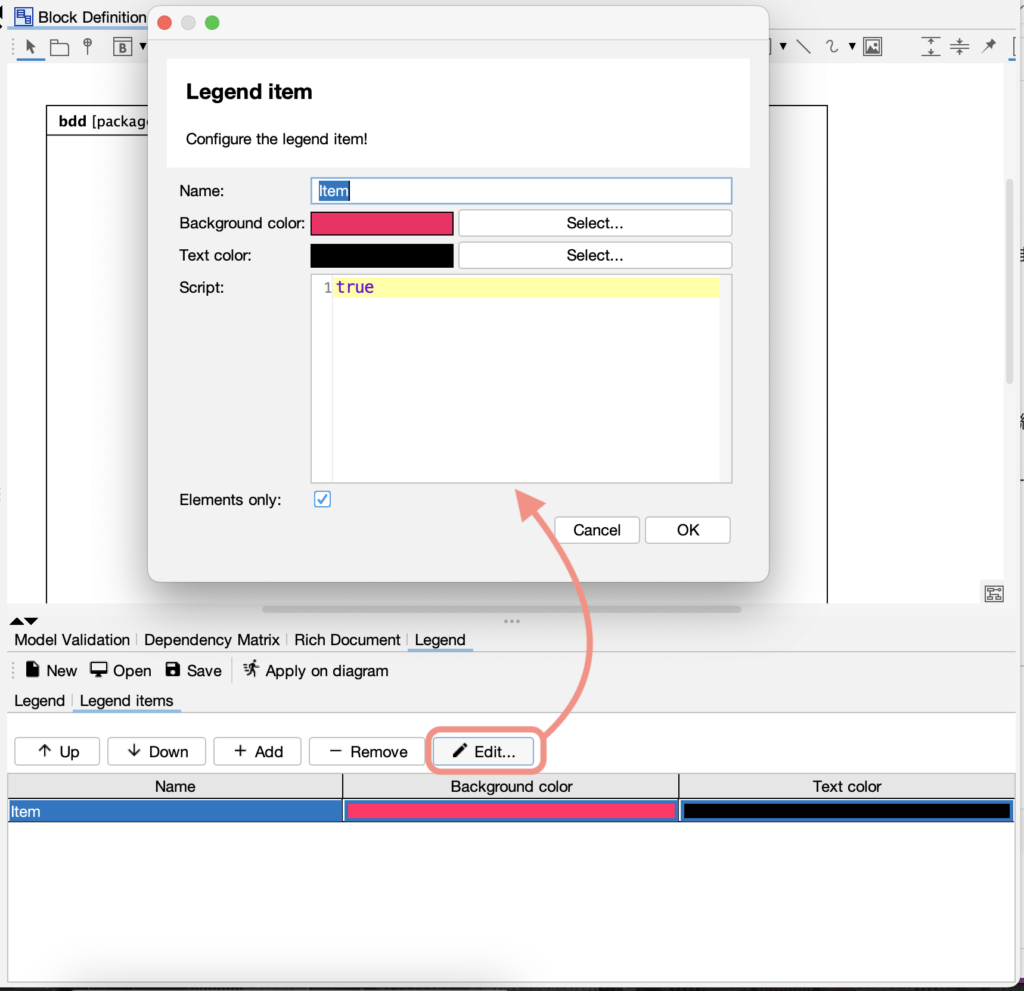Toggle the Elements only checkbox
1024x991 pixels.
click(x=322, y=499)
